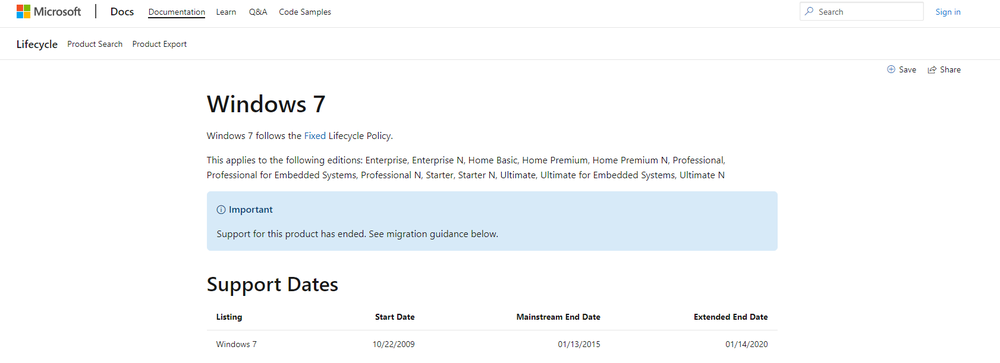Click the Extended End Date header

click(731, 317)
